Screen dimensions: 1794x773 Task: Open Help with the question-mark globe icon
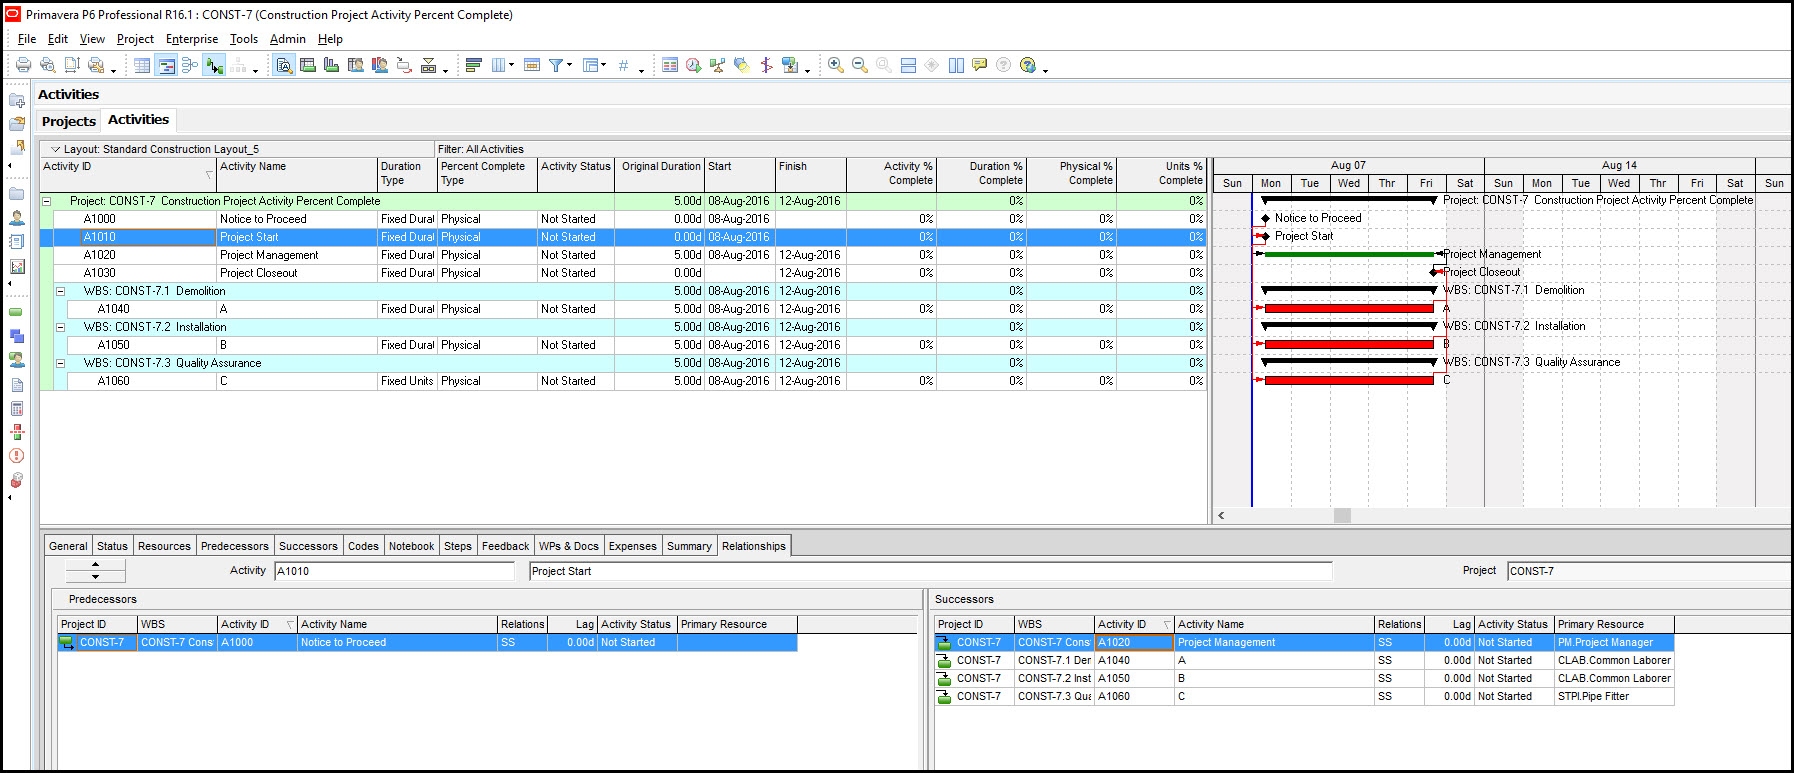(x=1028, y=65)
